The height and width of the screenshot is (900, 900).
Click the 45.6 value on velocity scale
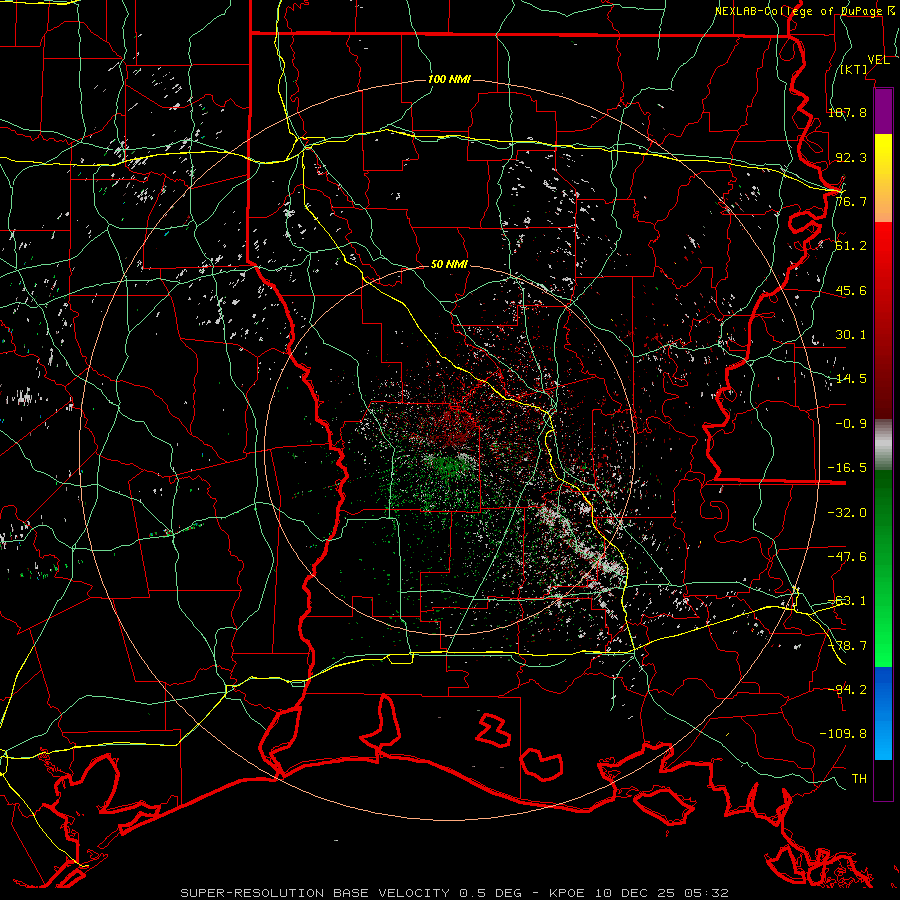click(851, 290)
